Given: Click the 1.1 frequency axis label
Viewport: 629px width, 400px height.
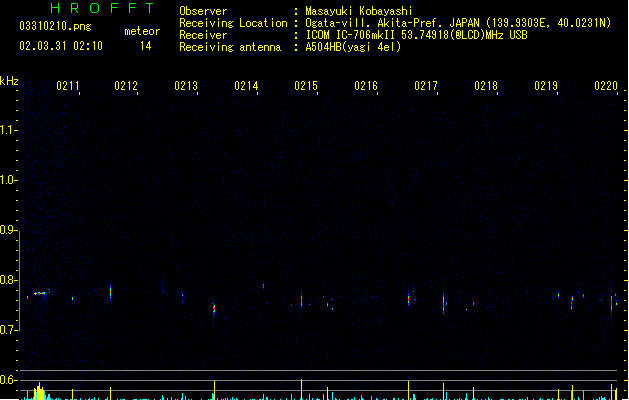Looking at the screenshot, I should pos(8,130).
